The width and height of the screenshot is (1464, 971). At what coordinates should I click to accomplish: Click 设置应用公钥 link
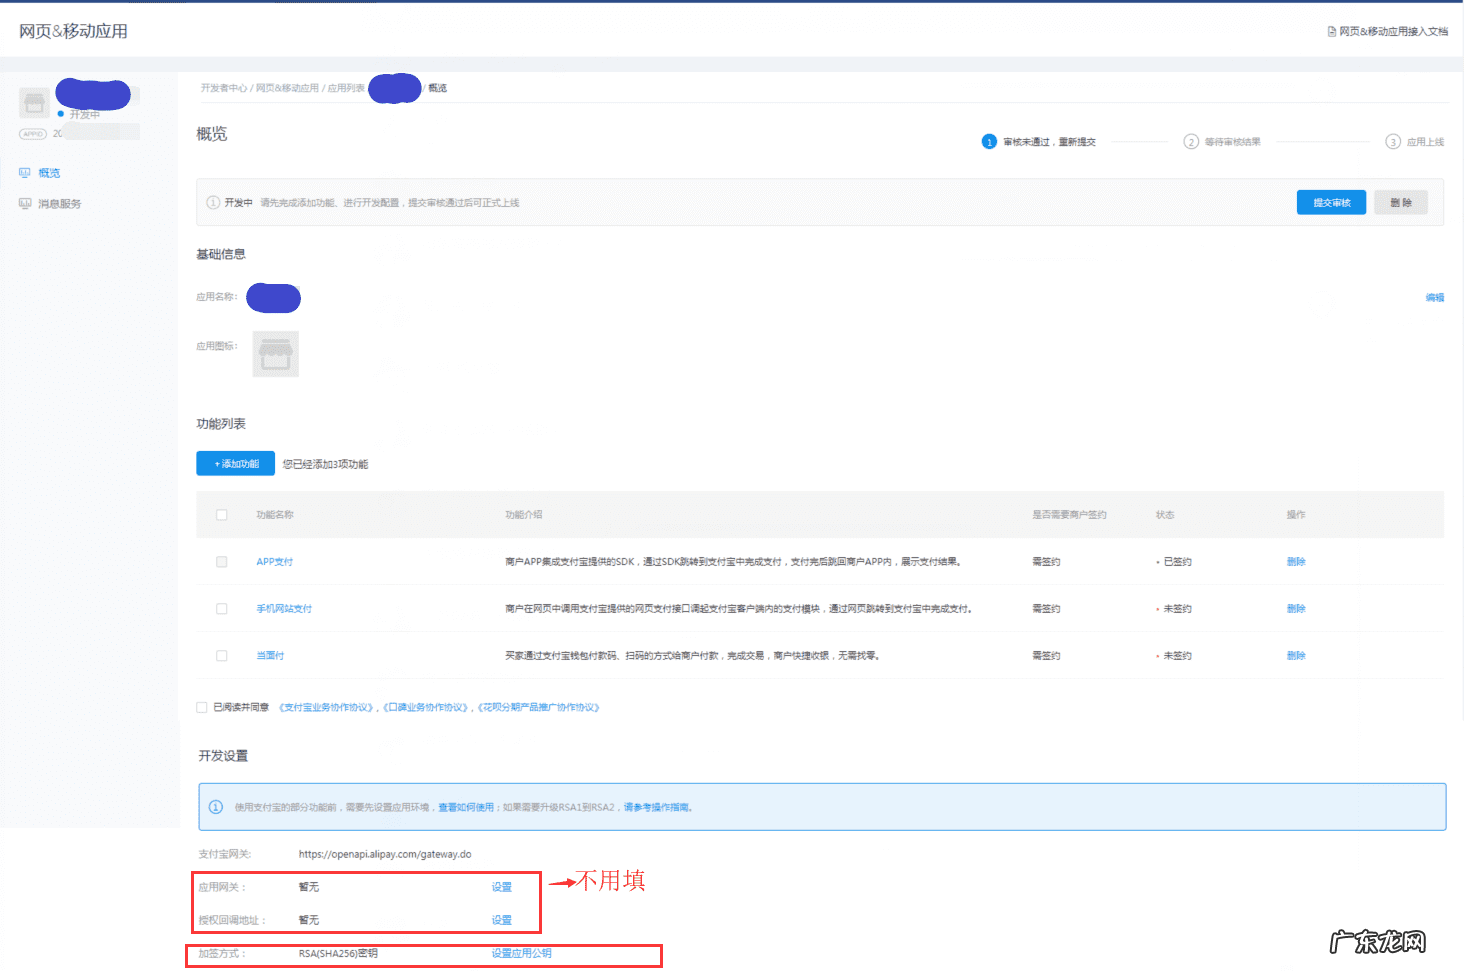521,953
